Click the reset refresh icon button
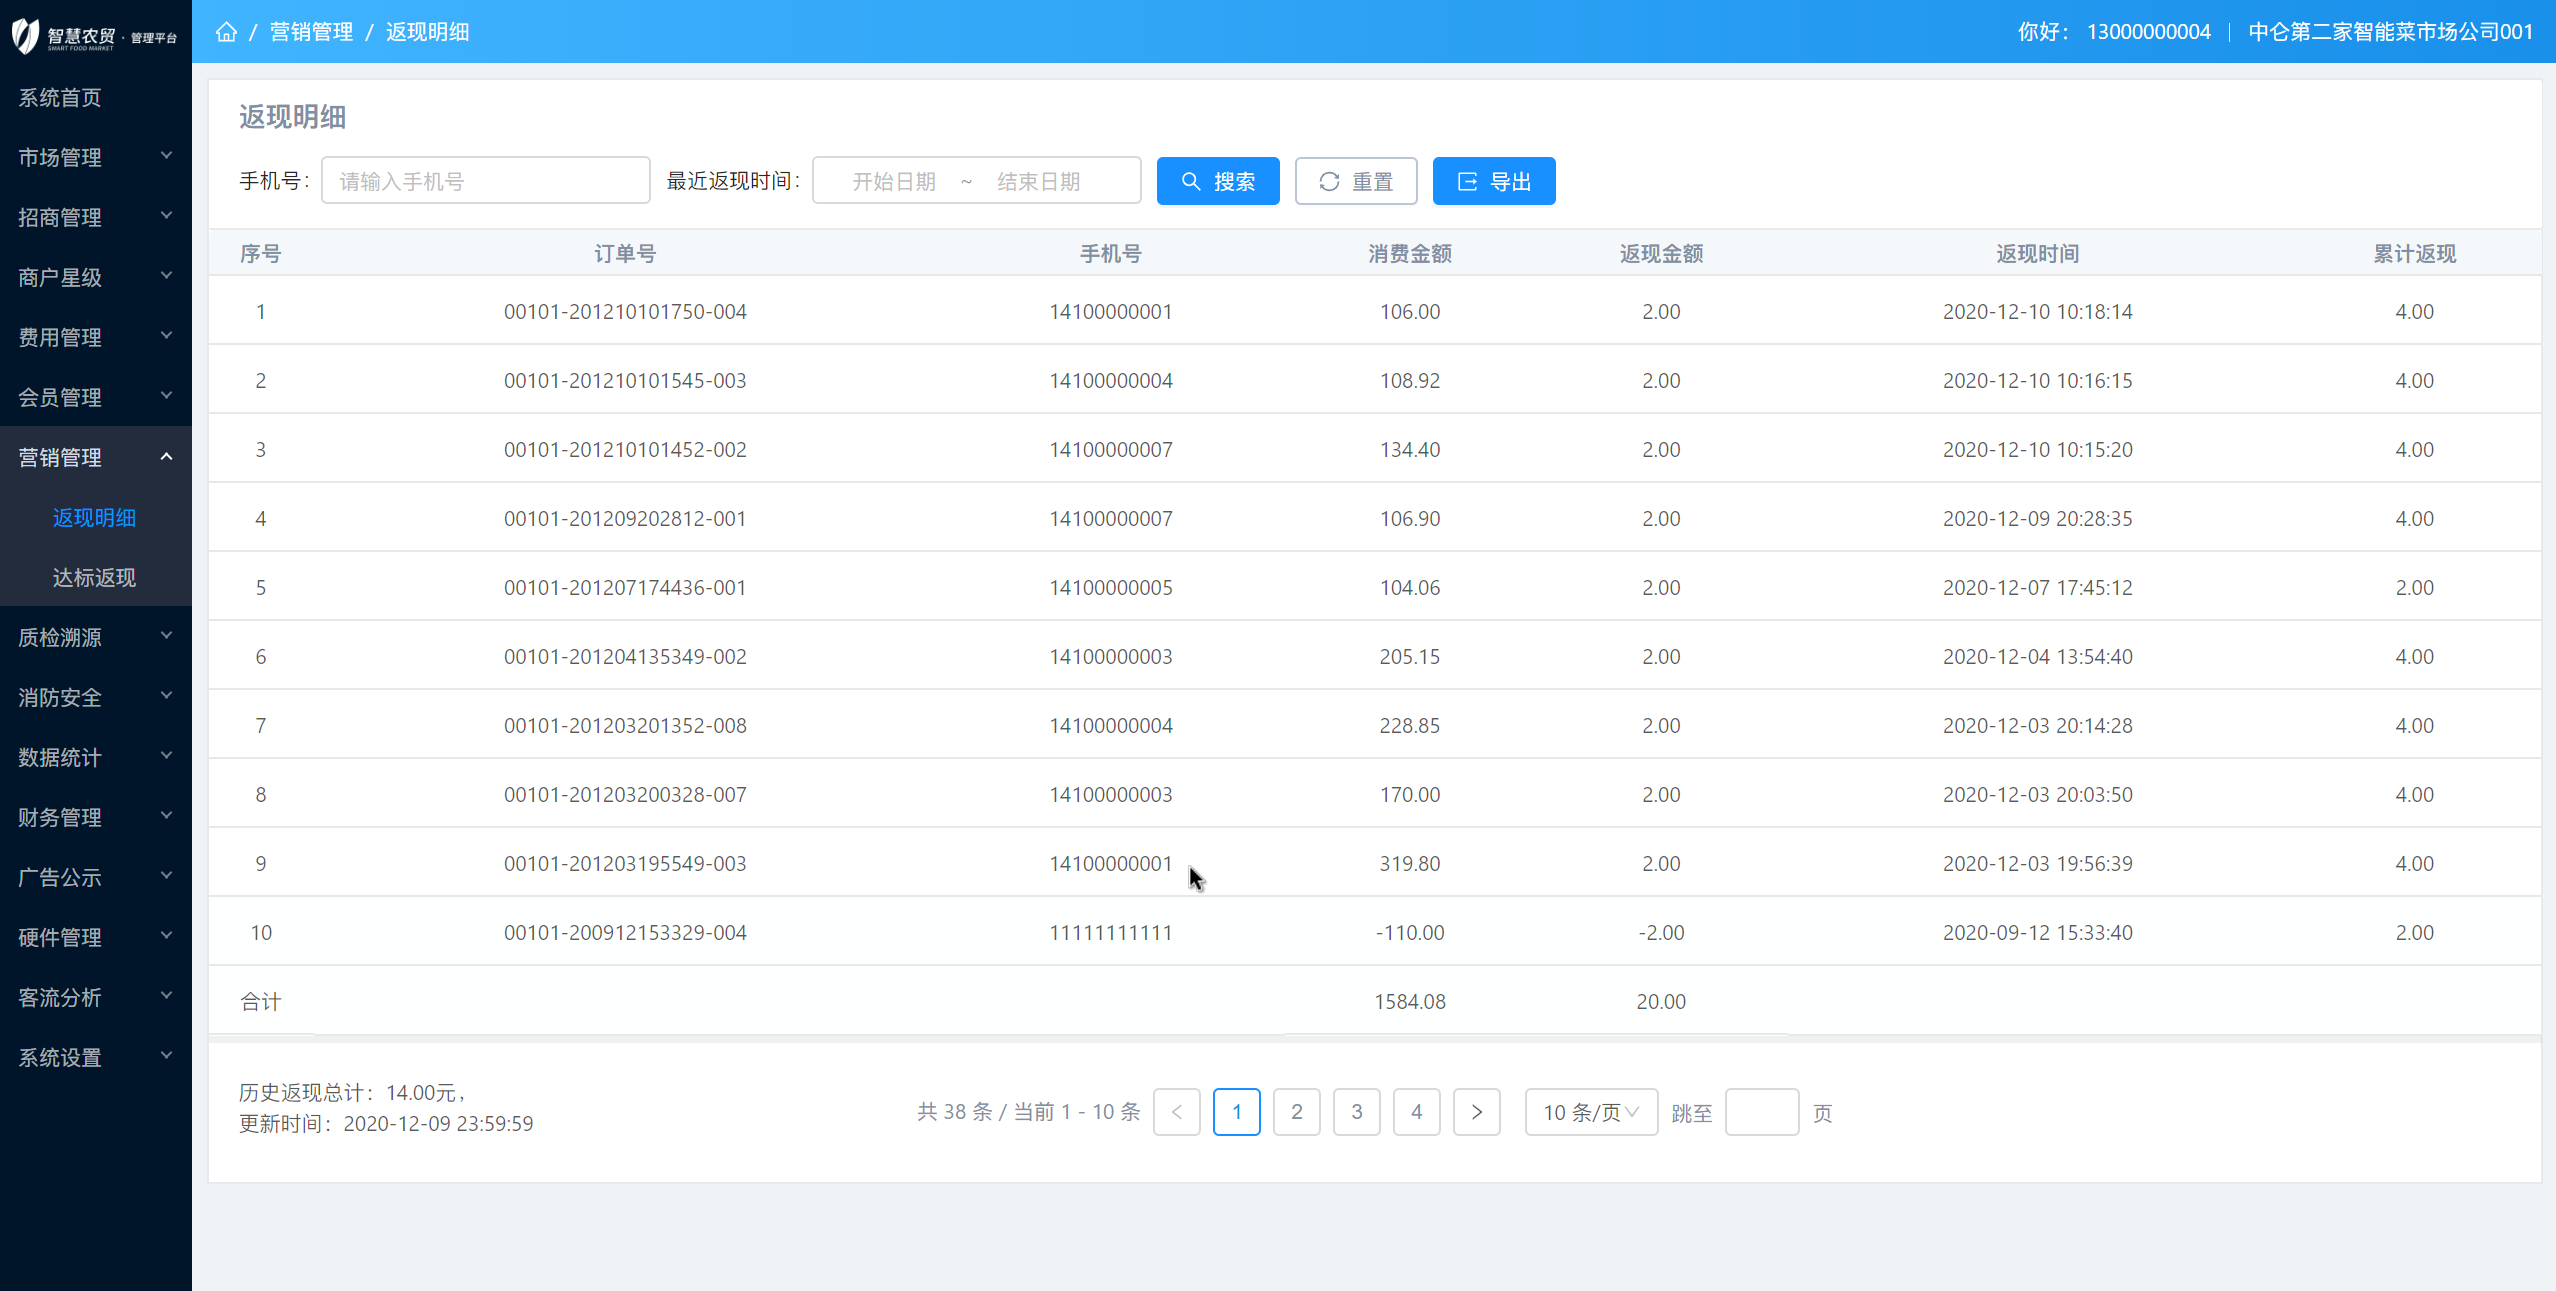 click(x=1355, y=181)
